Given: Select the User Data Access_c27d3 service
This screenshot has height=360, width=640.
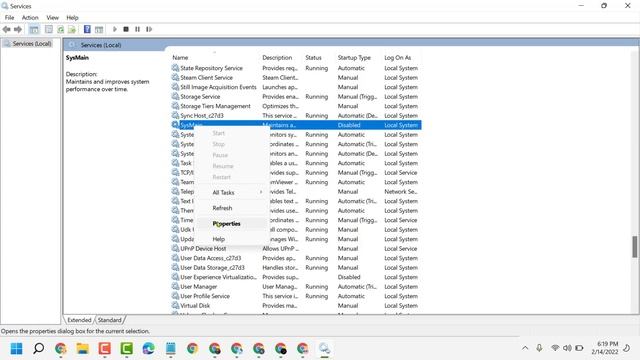Looking at the screenshot, I should tap(296, 258).
